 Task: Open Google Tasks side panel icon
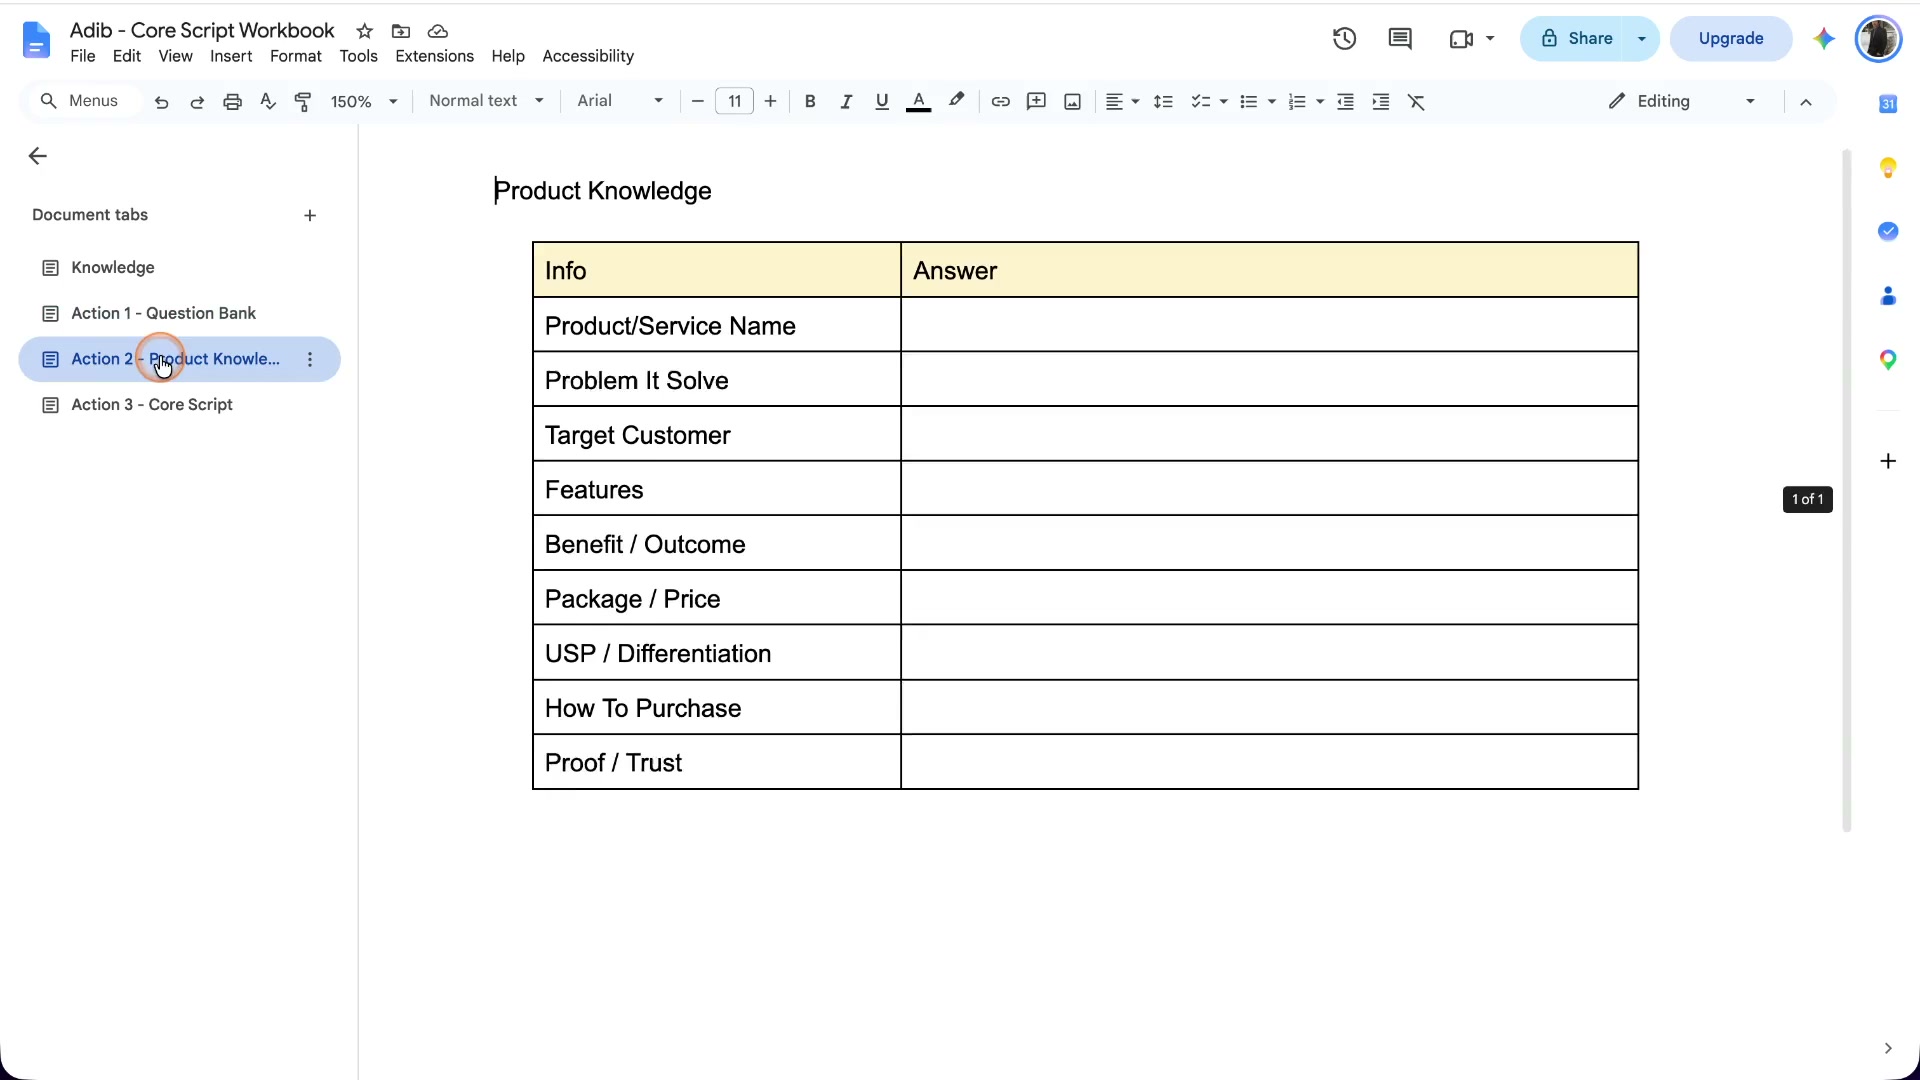[x=1888, y=231]
